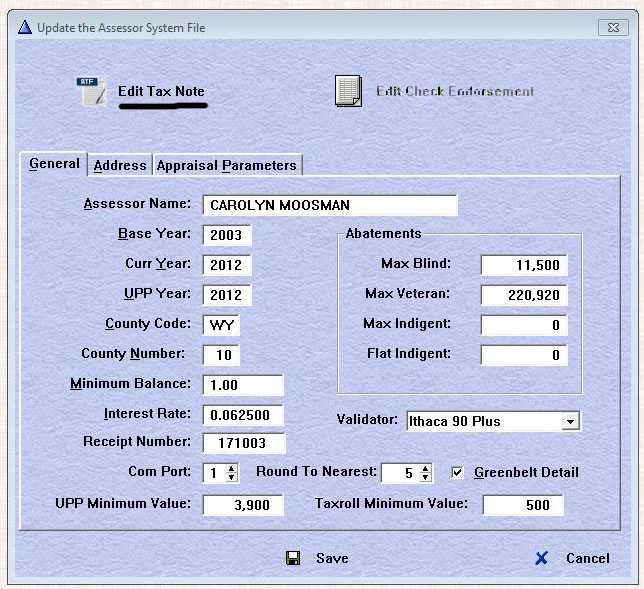Edit the Taxroll Minimum Value field

click(522, 505)
